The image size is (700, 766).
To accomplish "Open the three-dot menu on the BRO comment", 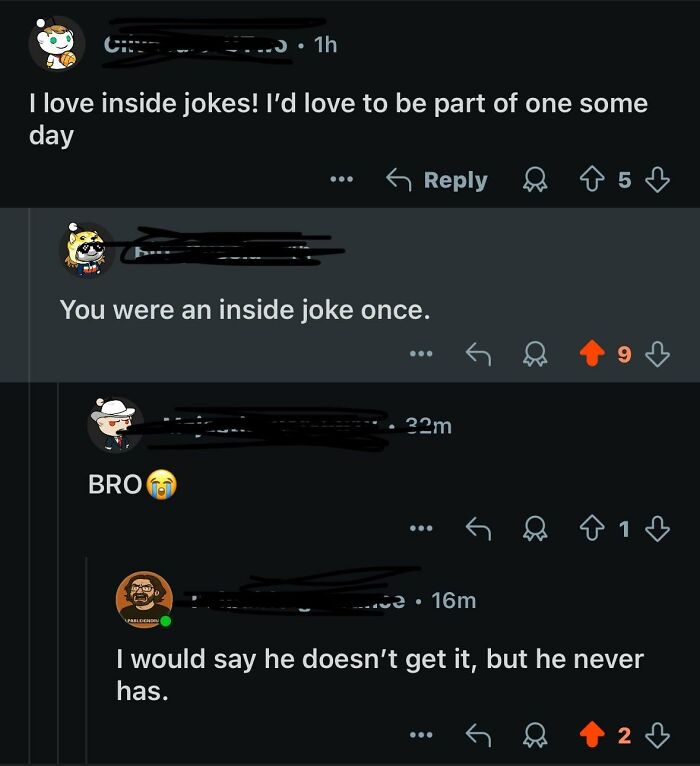I will click(421, 528).
